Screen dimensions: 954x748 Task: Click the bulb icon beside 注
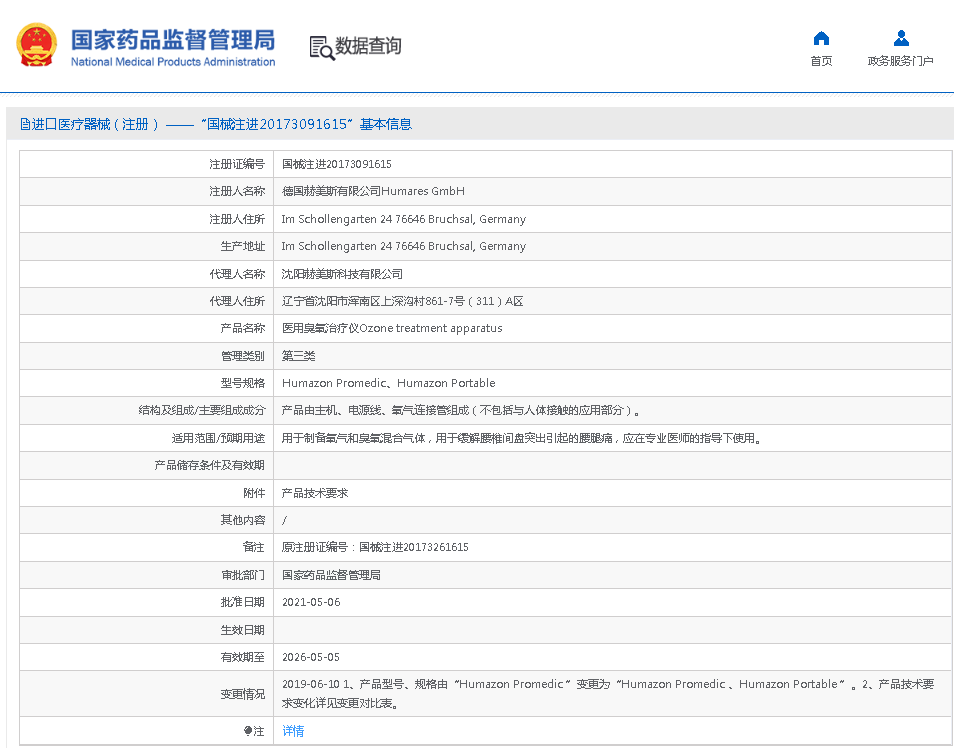[248, 731]
